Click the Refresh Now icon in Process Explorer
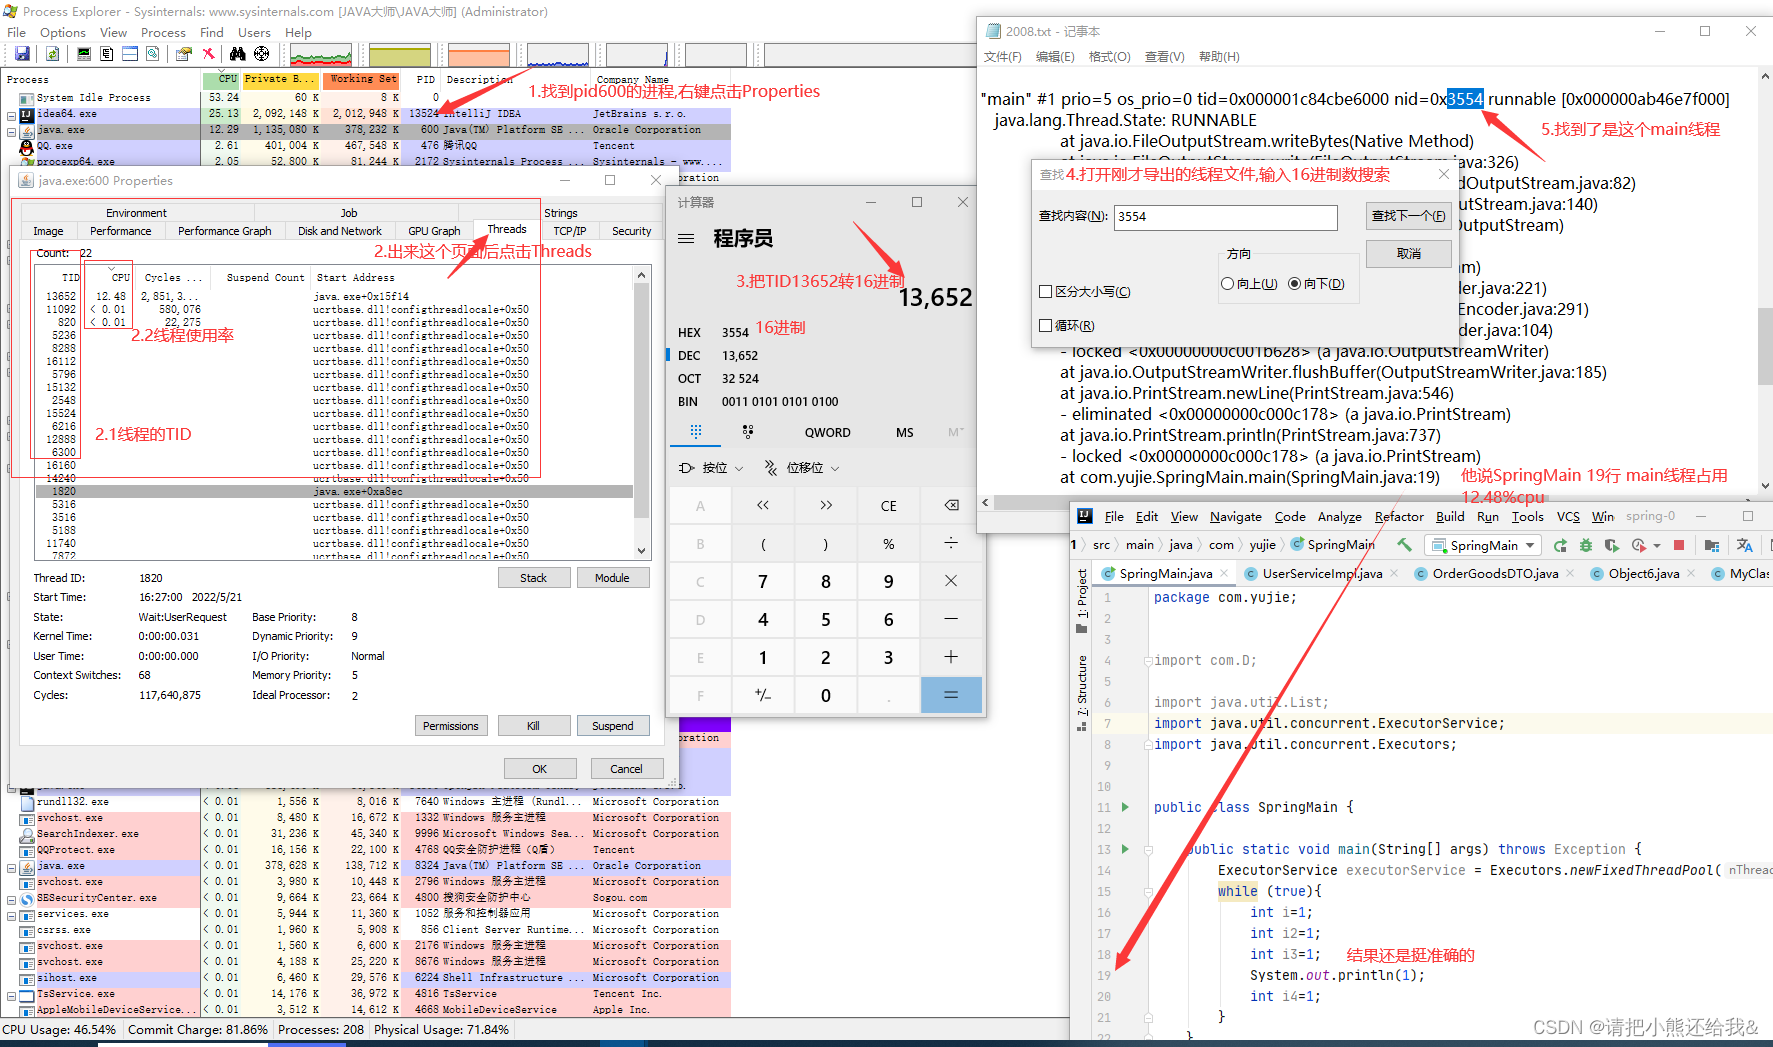Viewport: 1773px width, 1047px height. (52, 54)
